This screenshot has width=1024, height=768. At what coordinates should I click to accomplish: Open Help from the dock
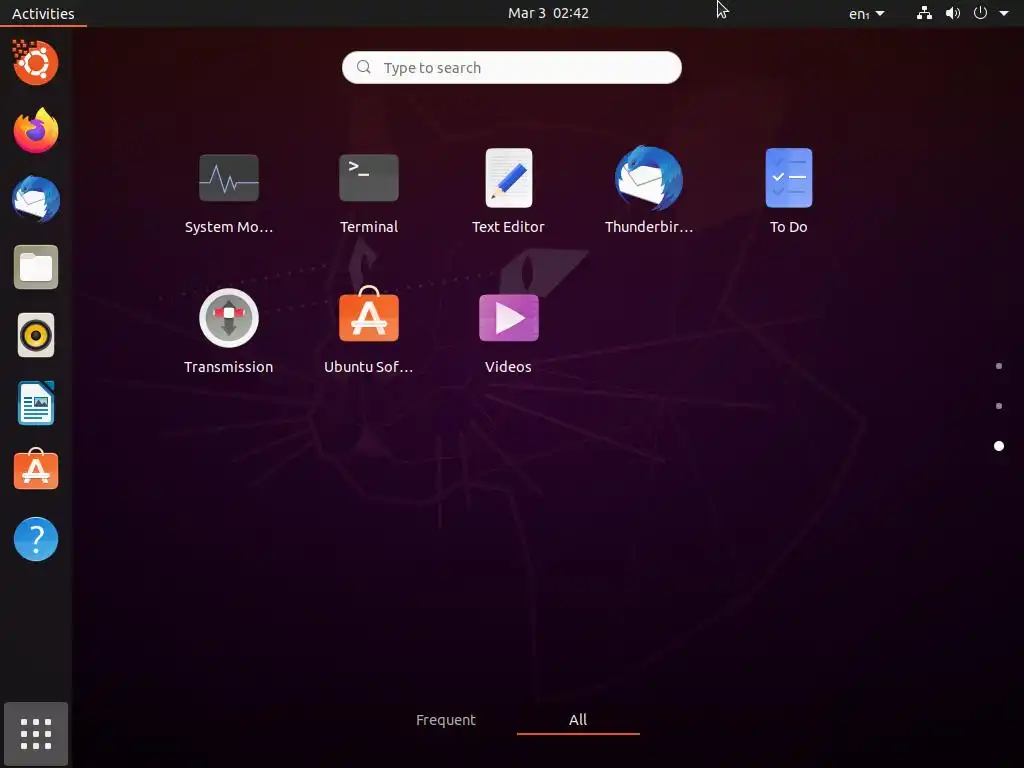click(x=36, y=539)
